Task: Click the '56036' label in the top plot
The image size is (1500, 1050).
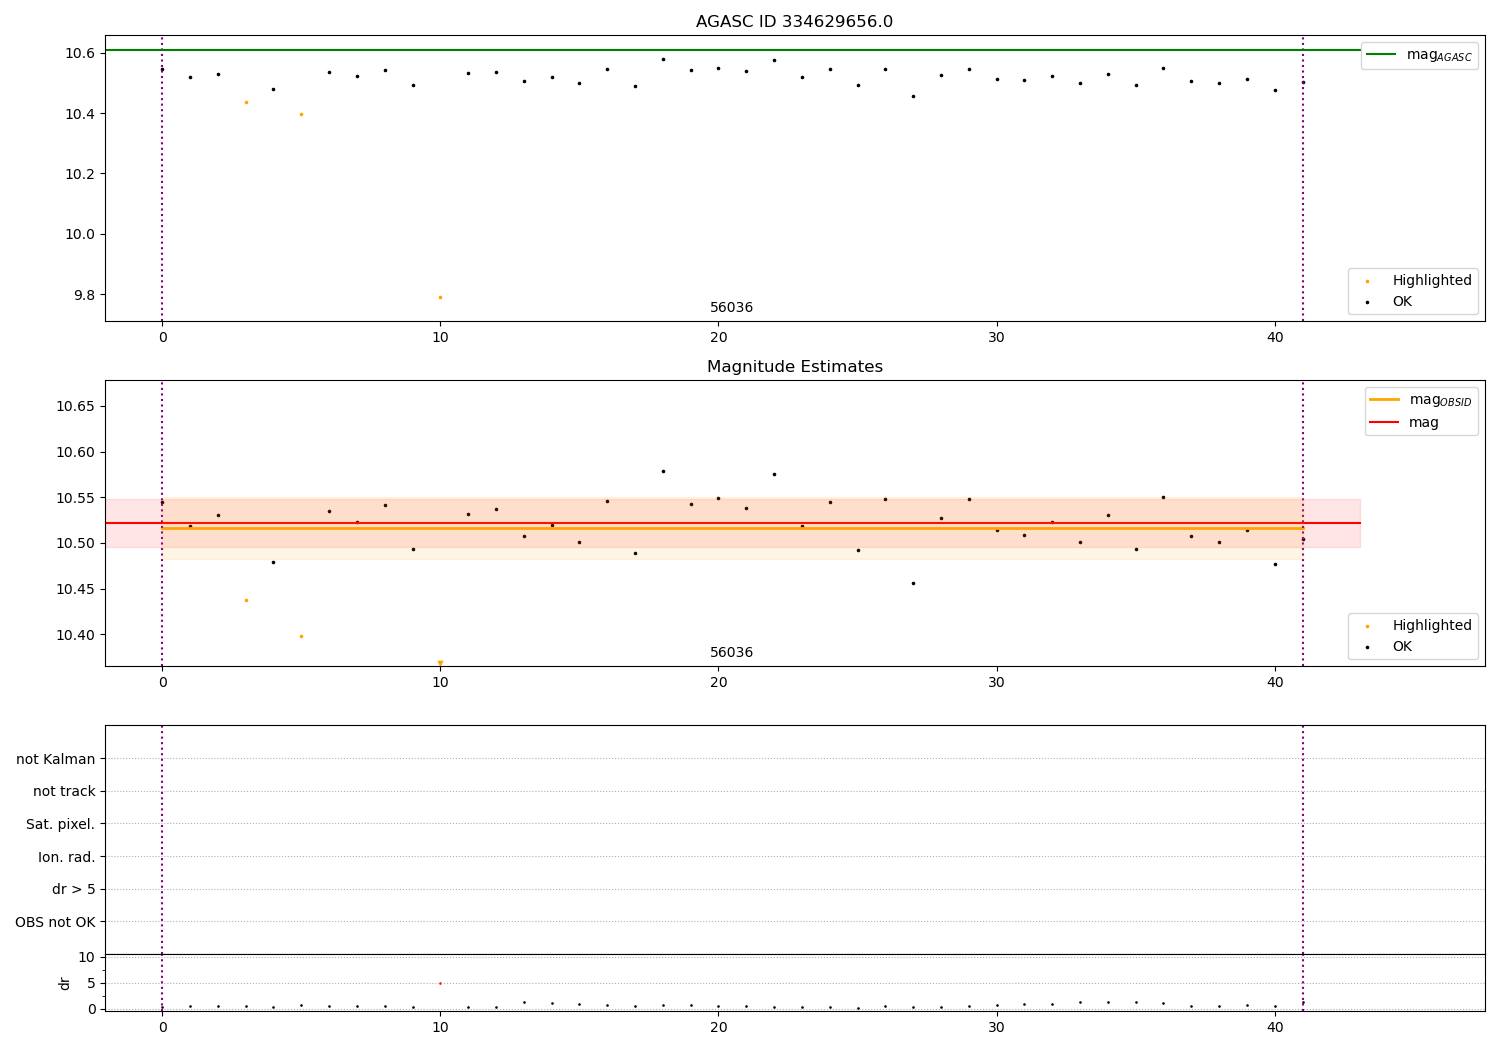Action: (731, 308)
